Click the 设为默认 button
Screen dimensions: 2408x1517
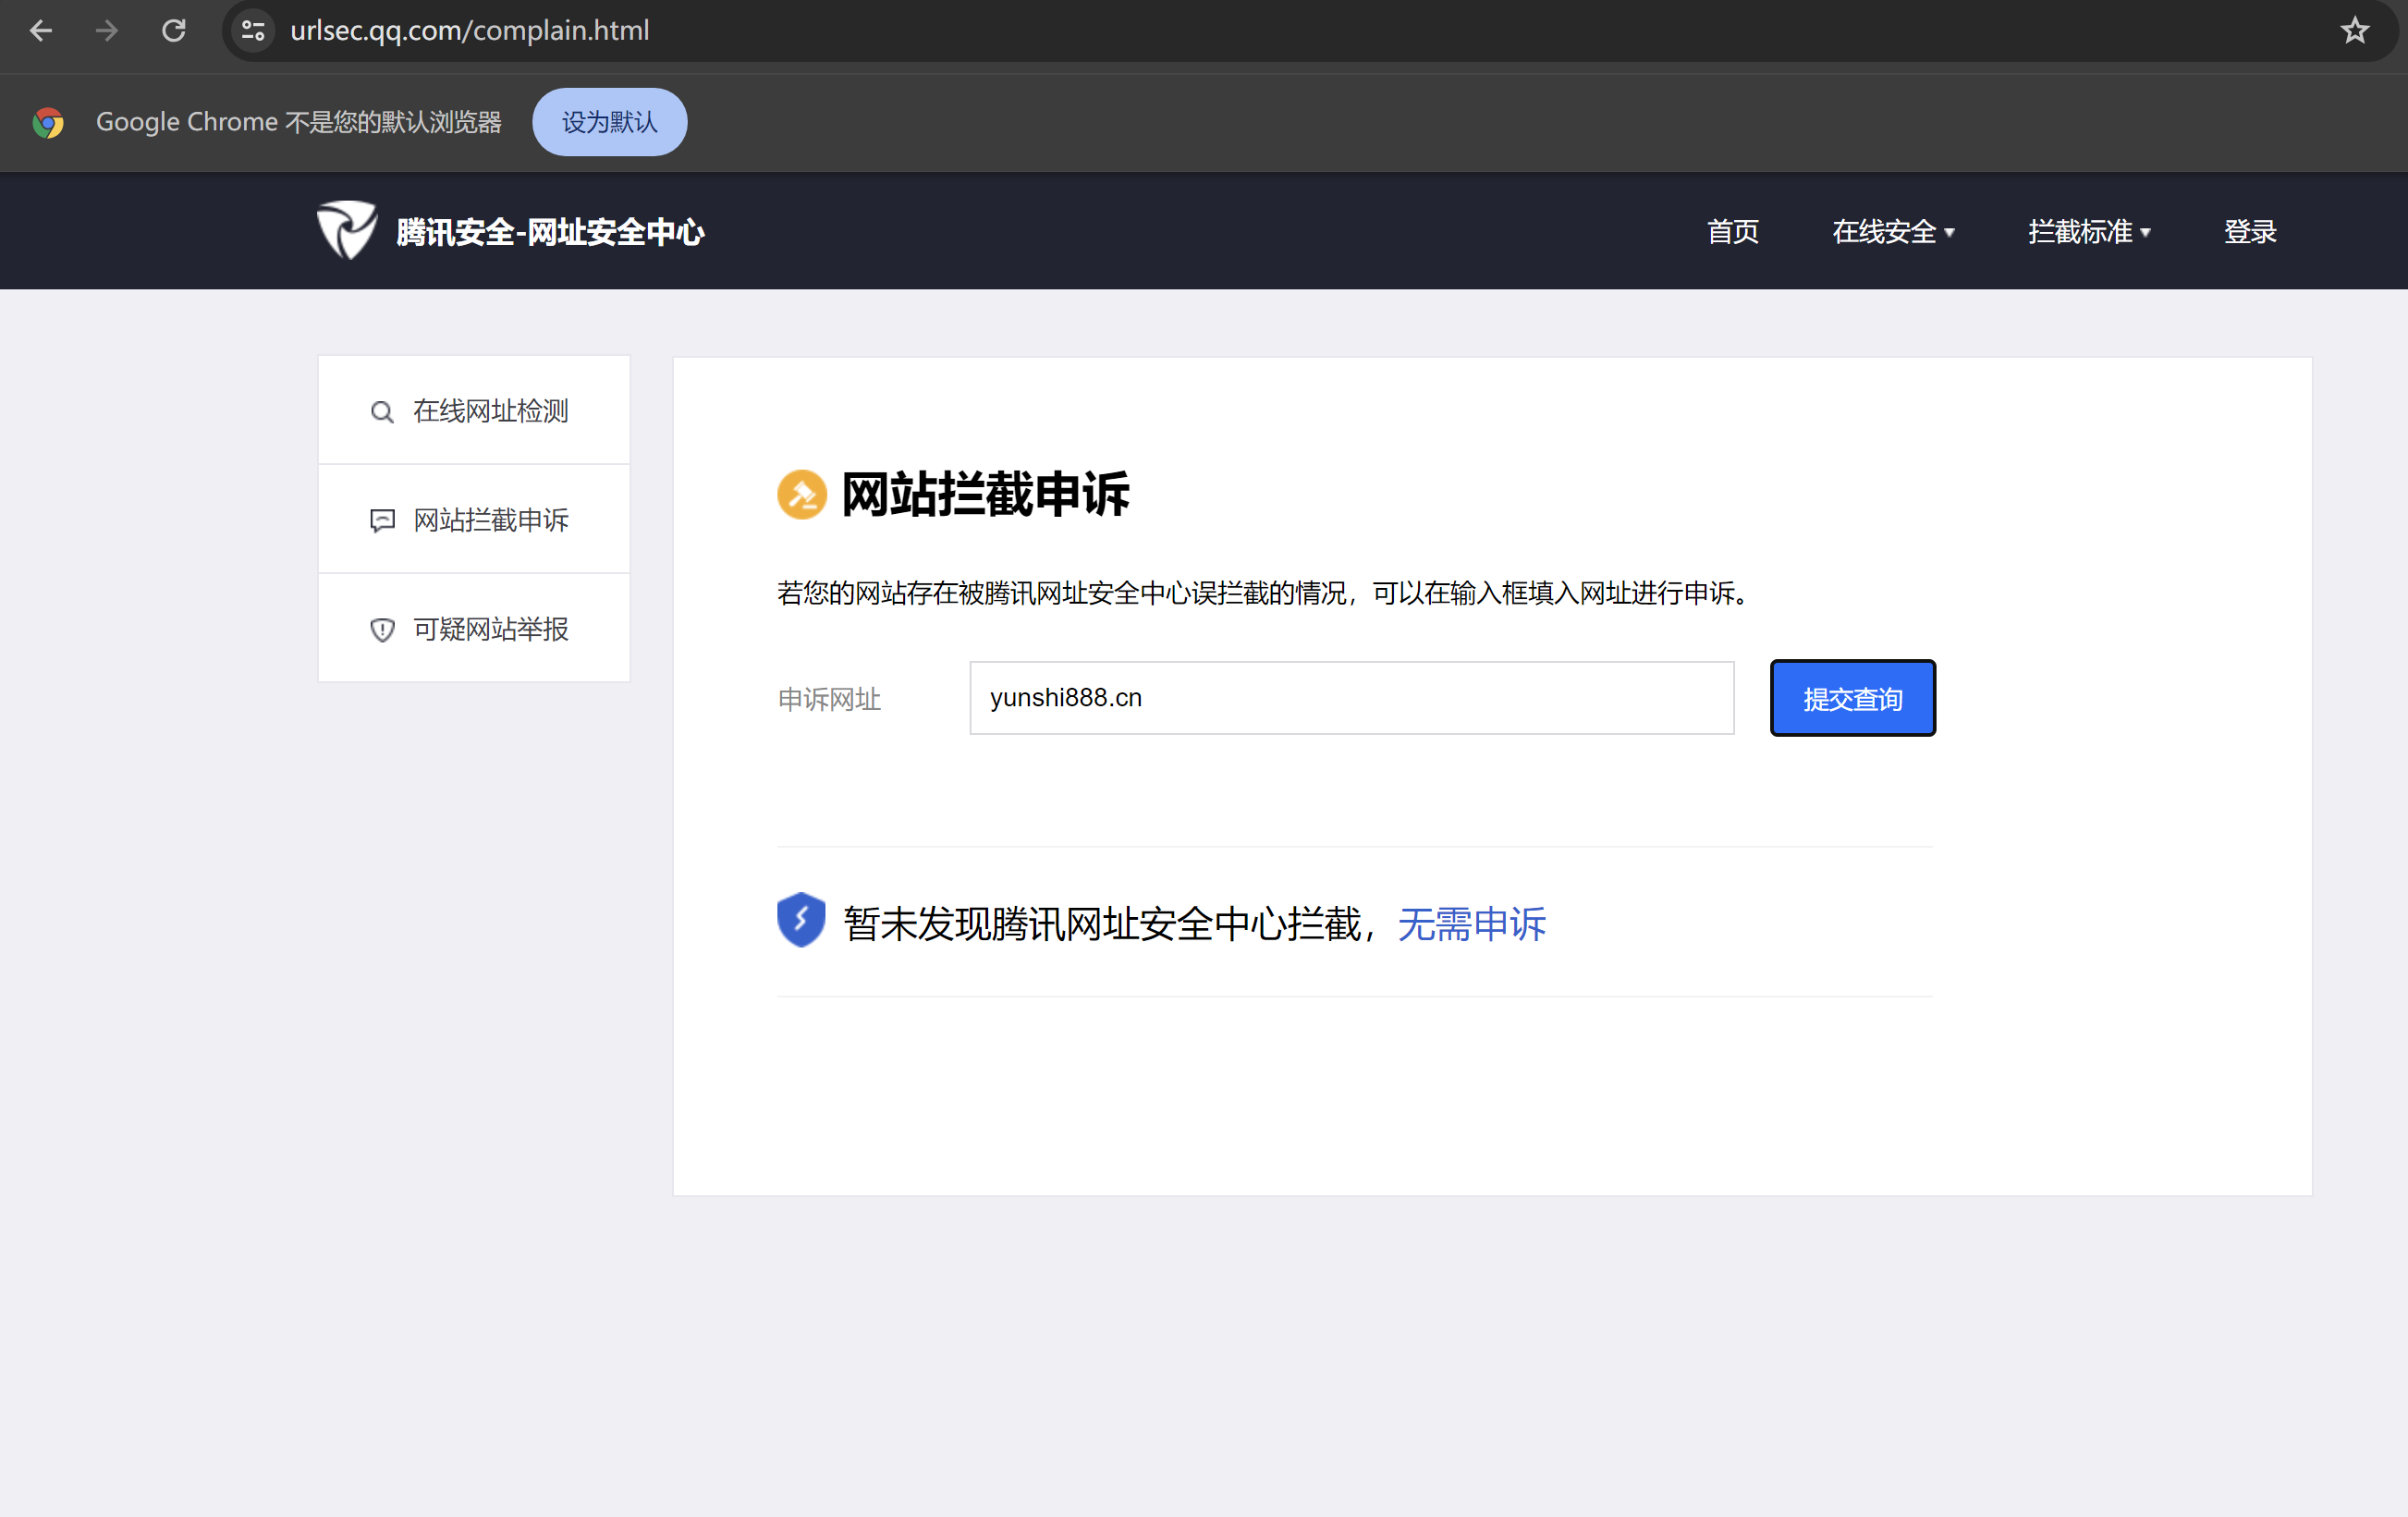(x=609, y=122)
